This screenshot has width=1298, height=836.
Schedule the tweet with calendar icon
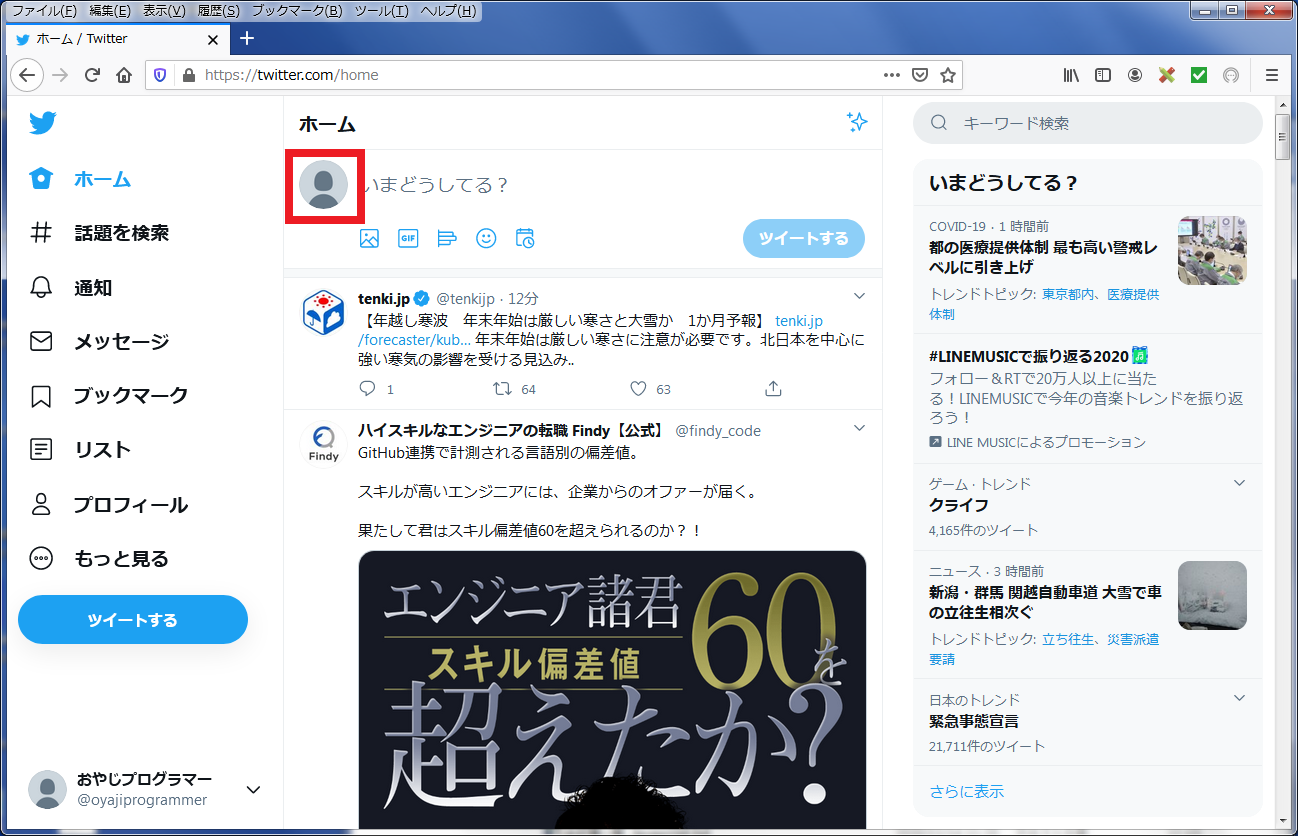tap(525, 238)
